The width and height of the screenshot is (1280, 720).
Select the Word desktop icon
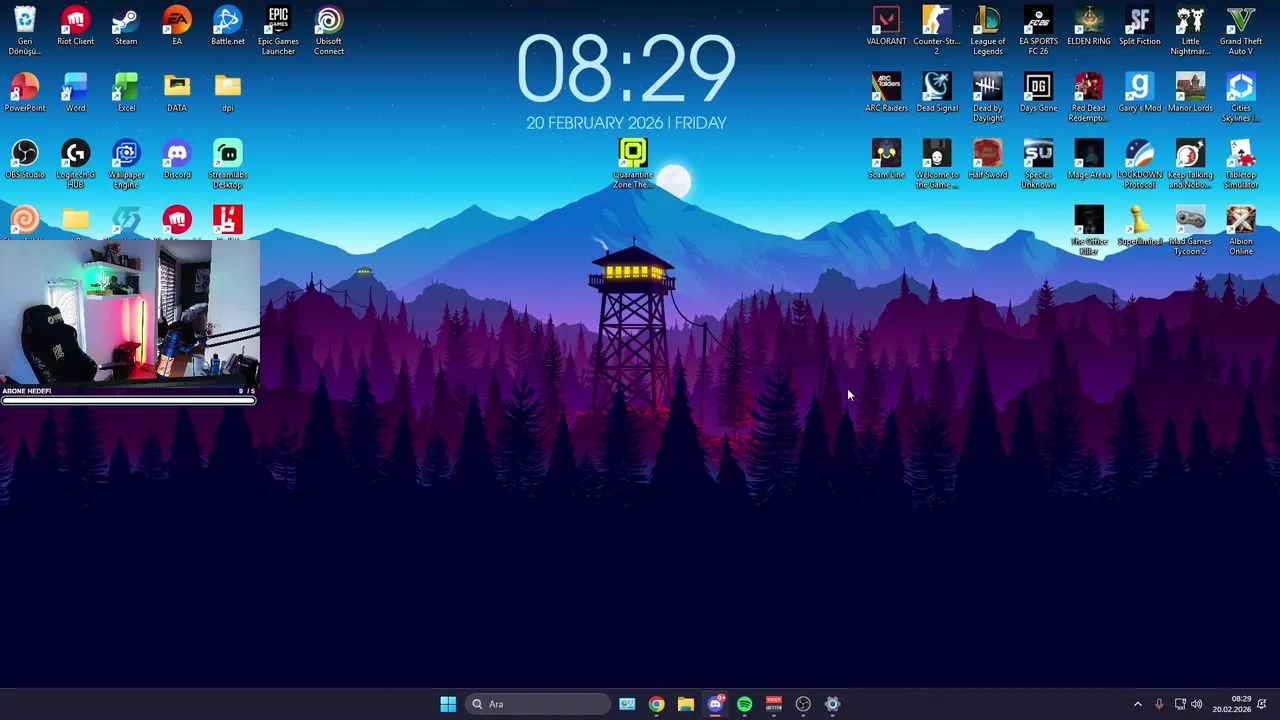click(x=75, y=93)
